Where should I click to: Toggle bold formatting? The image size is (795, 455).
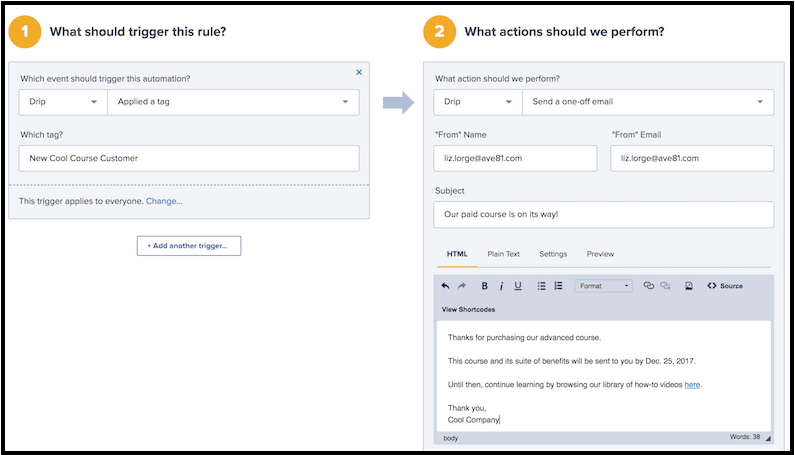(485, 286)
